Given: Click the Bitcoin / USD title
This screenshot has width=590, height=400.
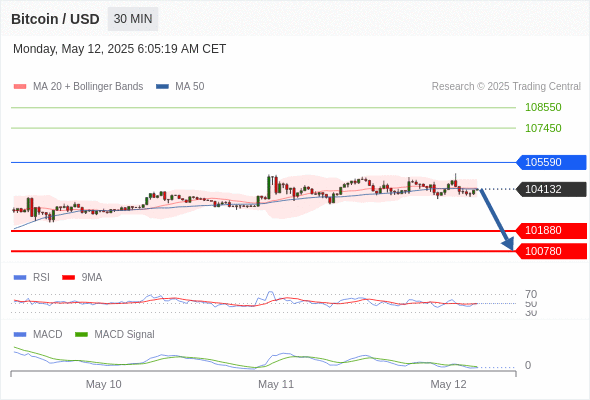Looking at the screenshot, I should (x=55, y=19).
